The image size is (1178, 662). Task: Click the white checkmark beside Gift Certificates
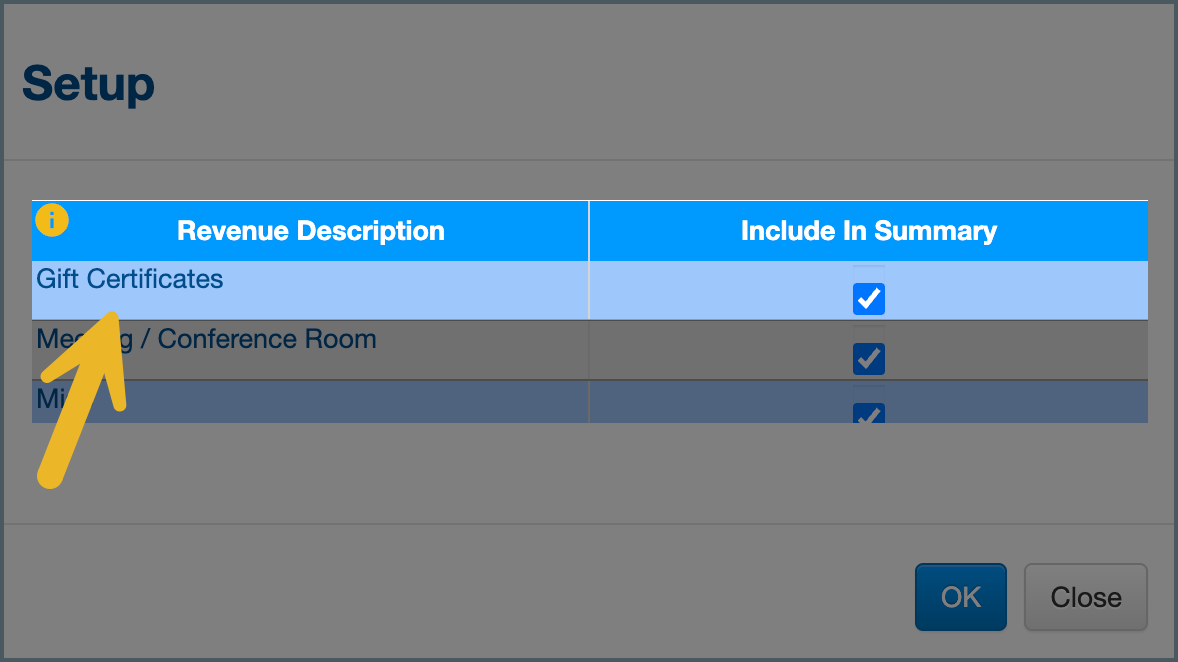[869, 299]
